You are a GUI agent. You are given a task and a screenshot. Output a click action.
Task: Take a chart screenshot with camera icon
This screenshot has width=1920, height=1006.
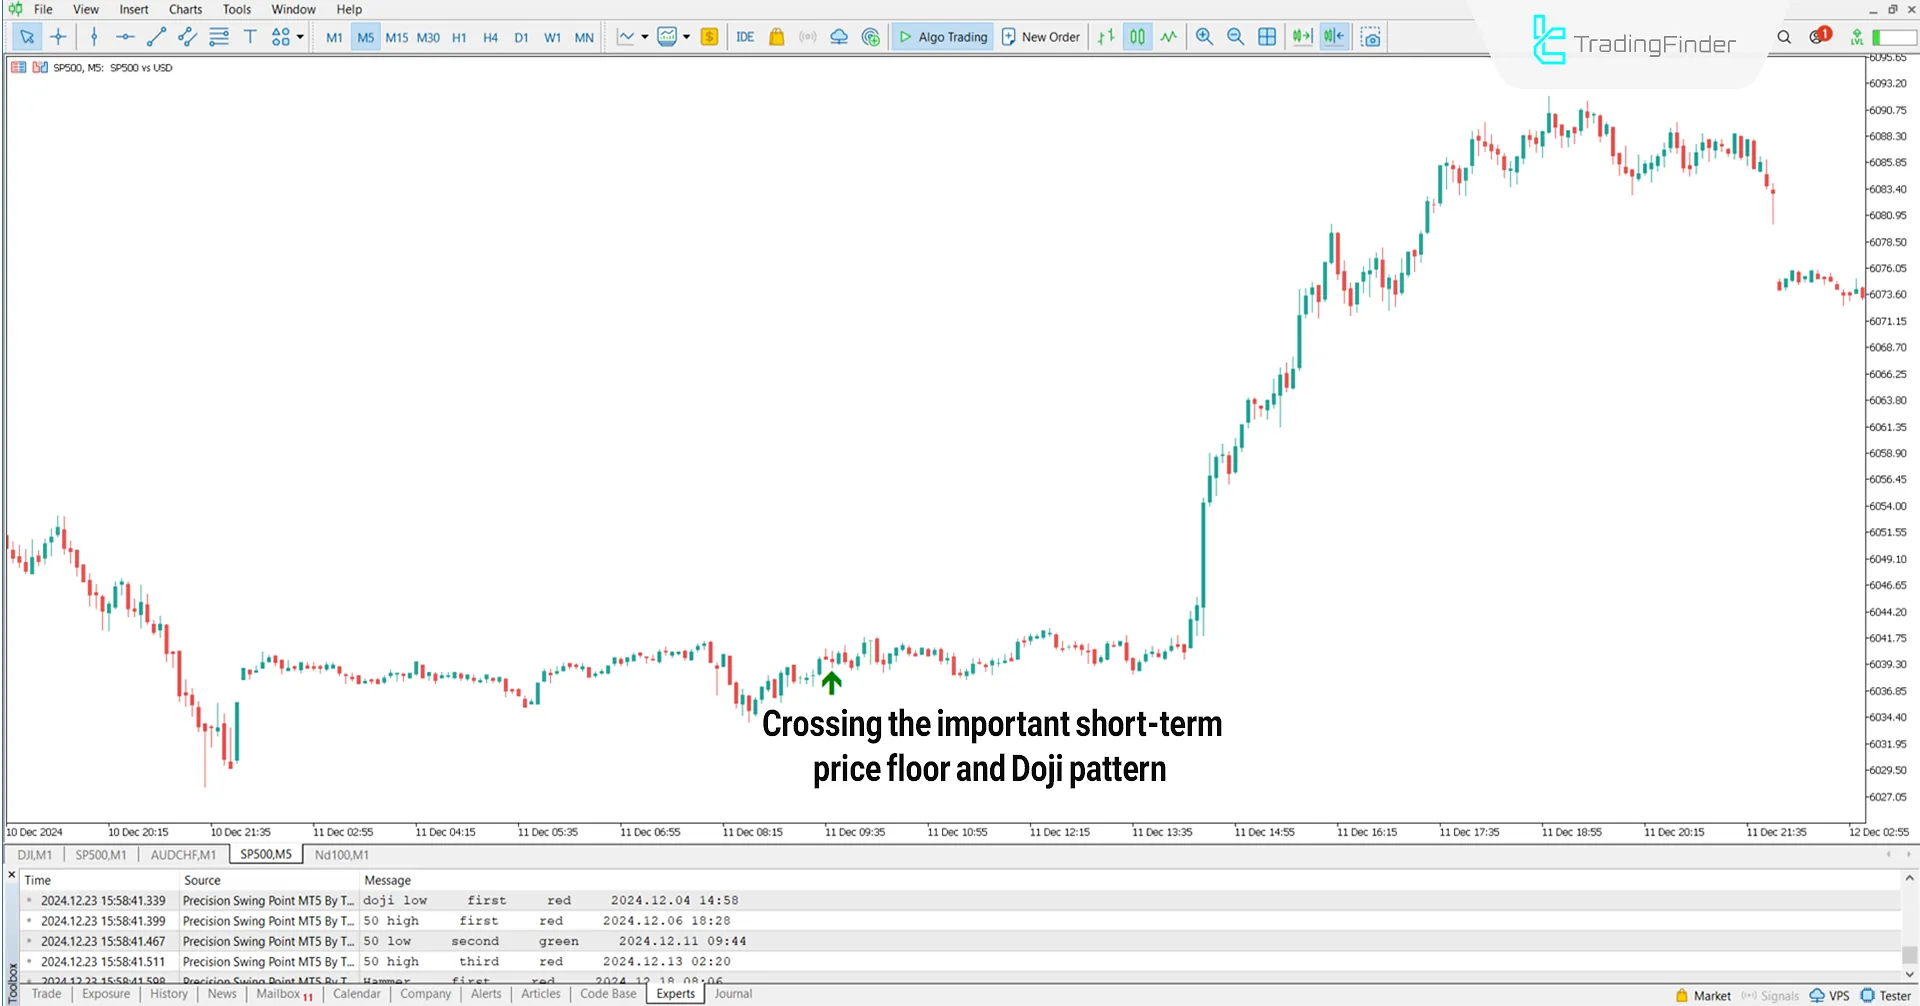(1371, 36)
